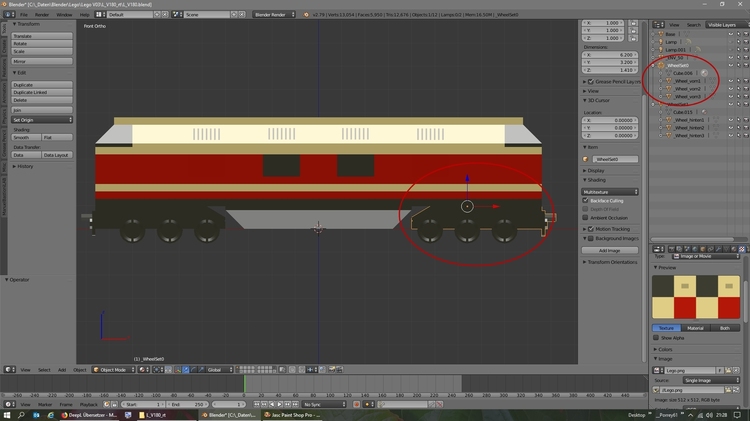Open the Select menu in 3D view header

44,370
